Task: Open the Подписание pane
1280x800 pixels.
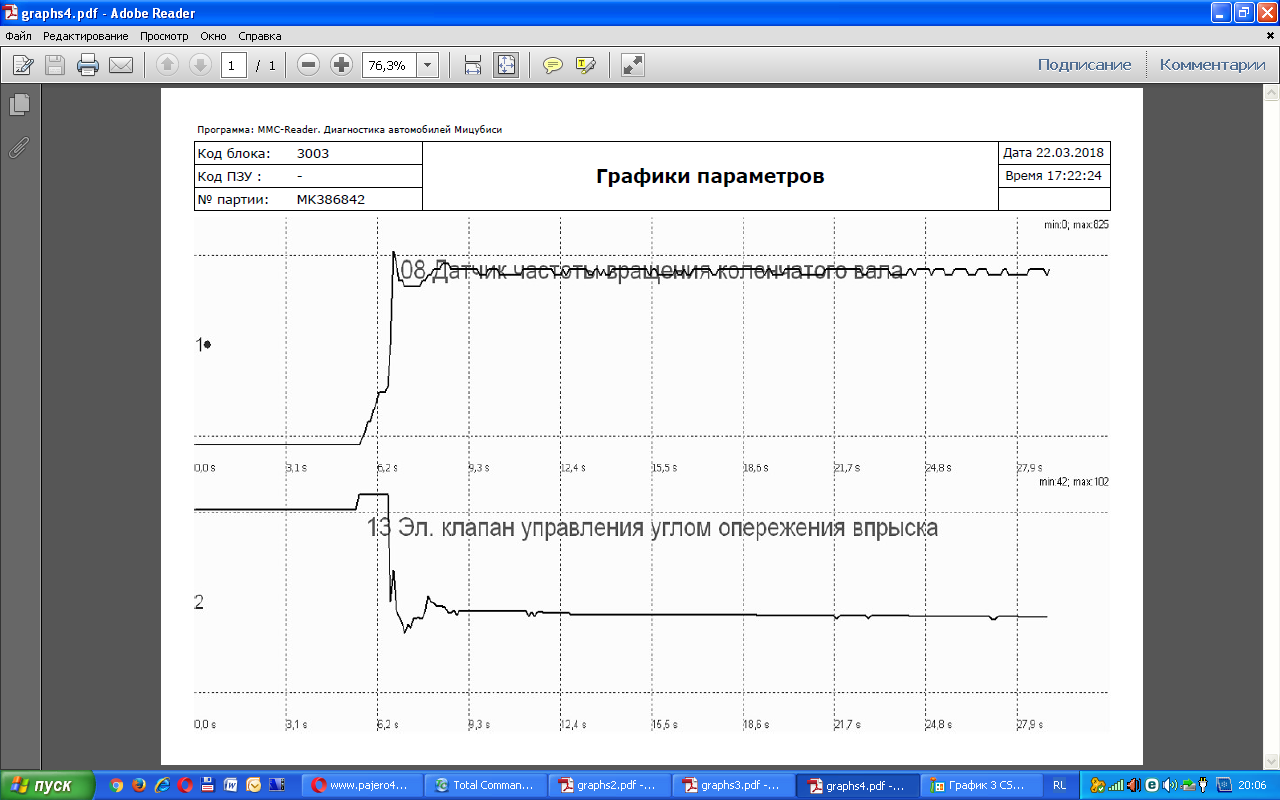Action: tap(1084, 65)
